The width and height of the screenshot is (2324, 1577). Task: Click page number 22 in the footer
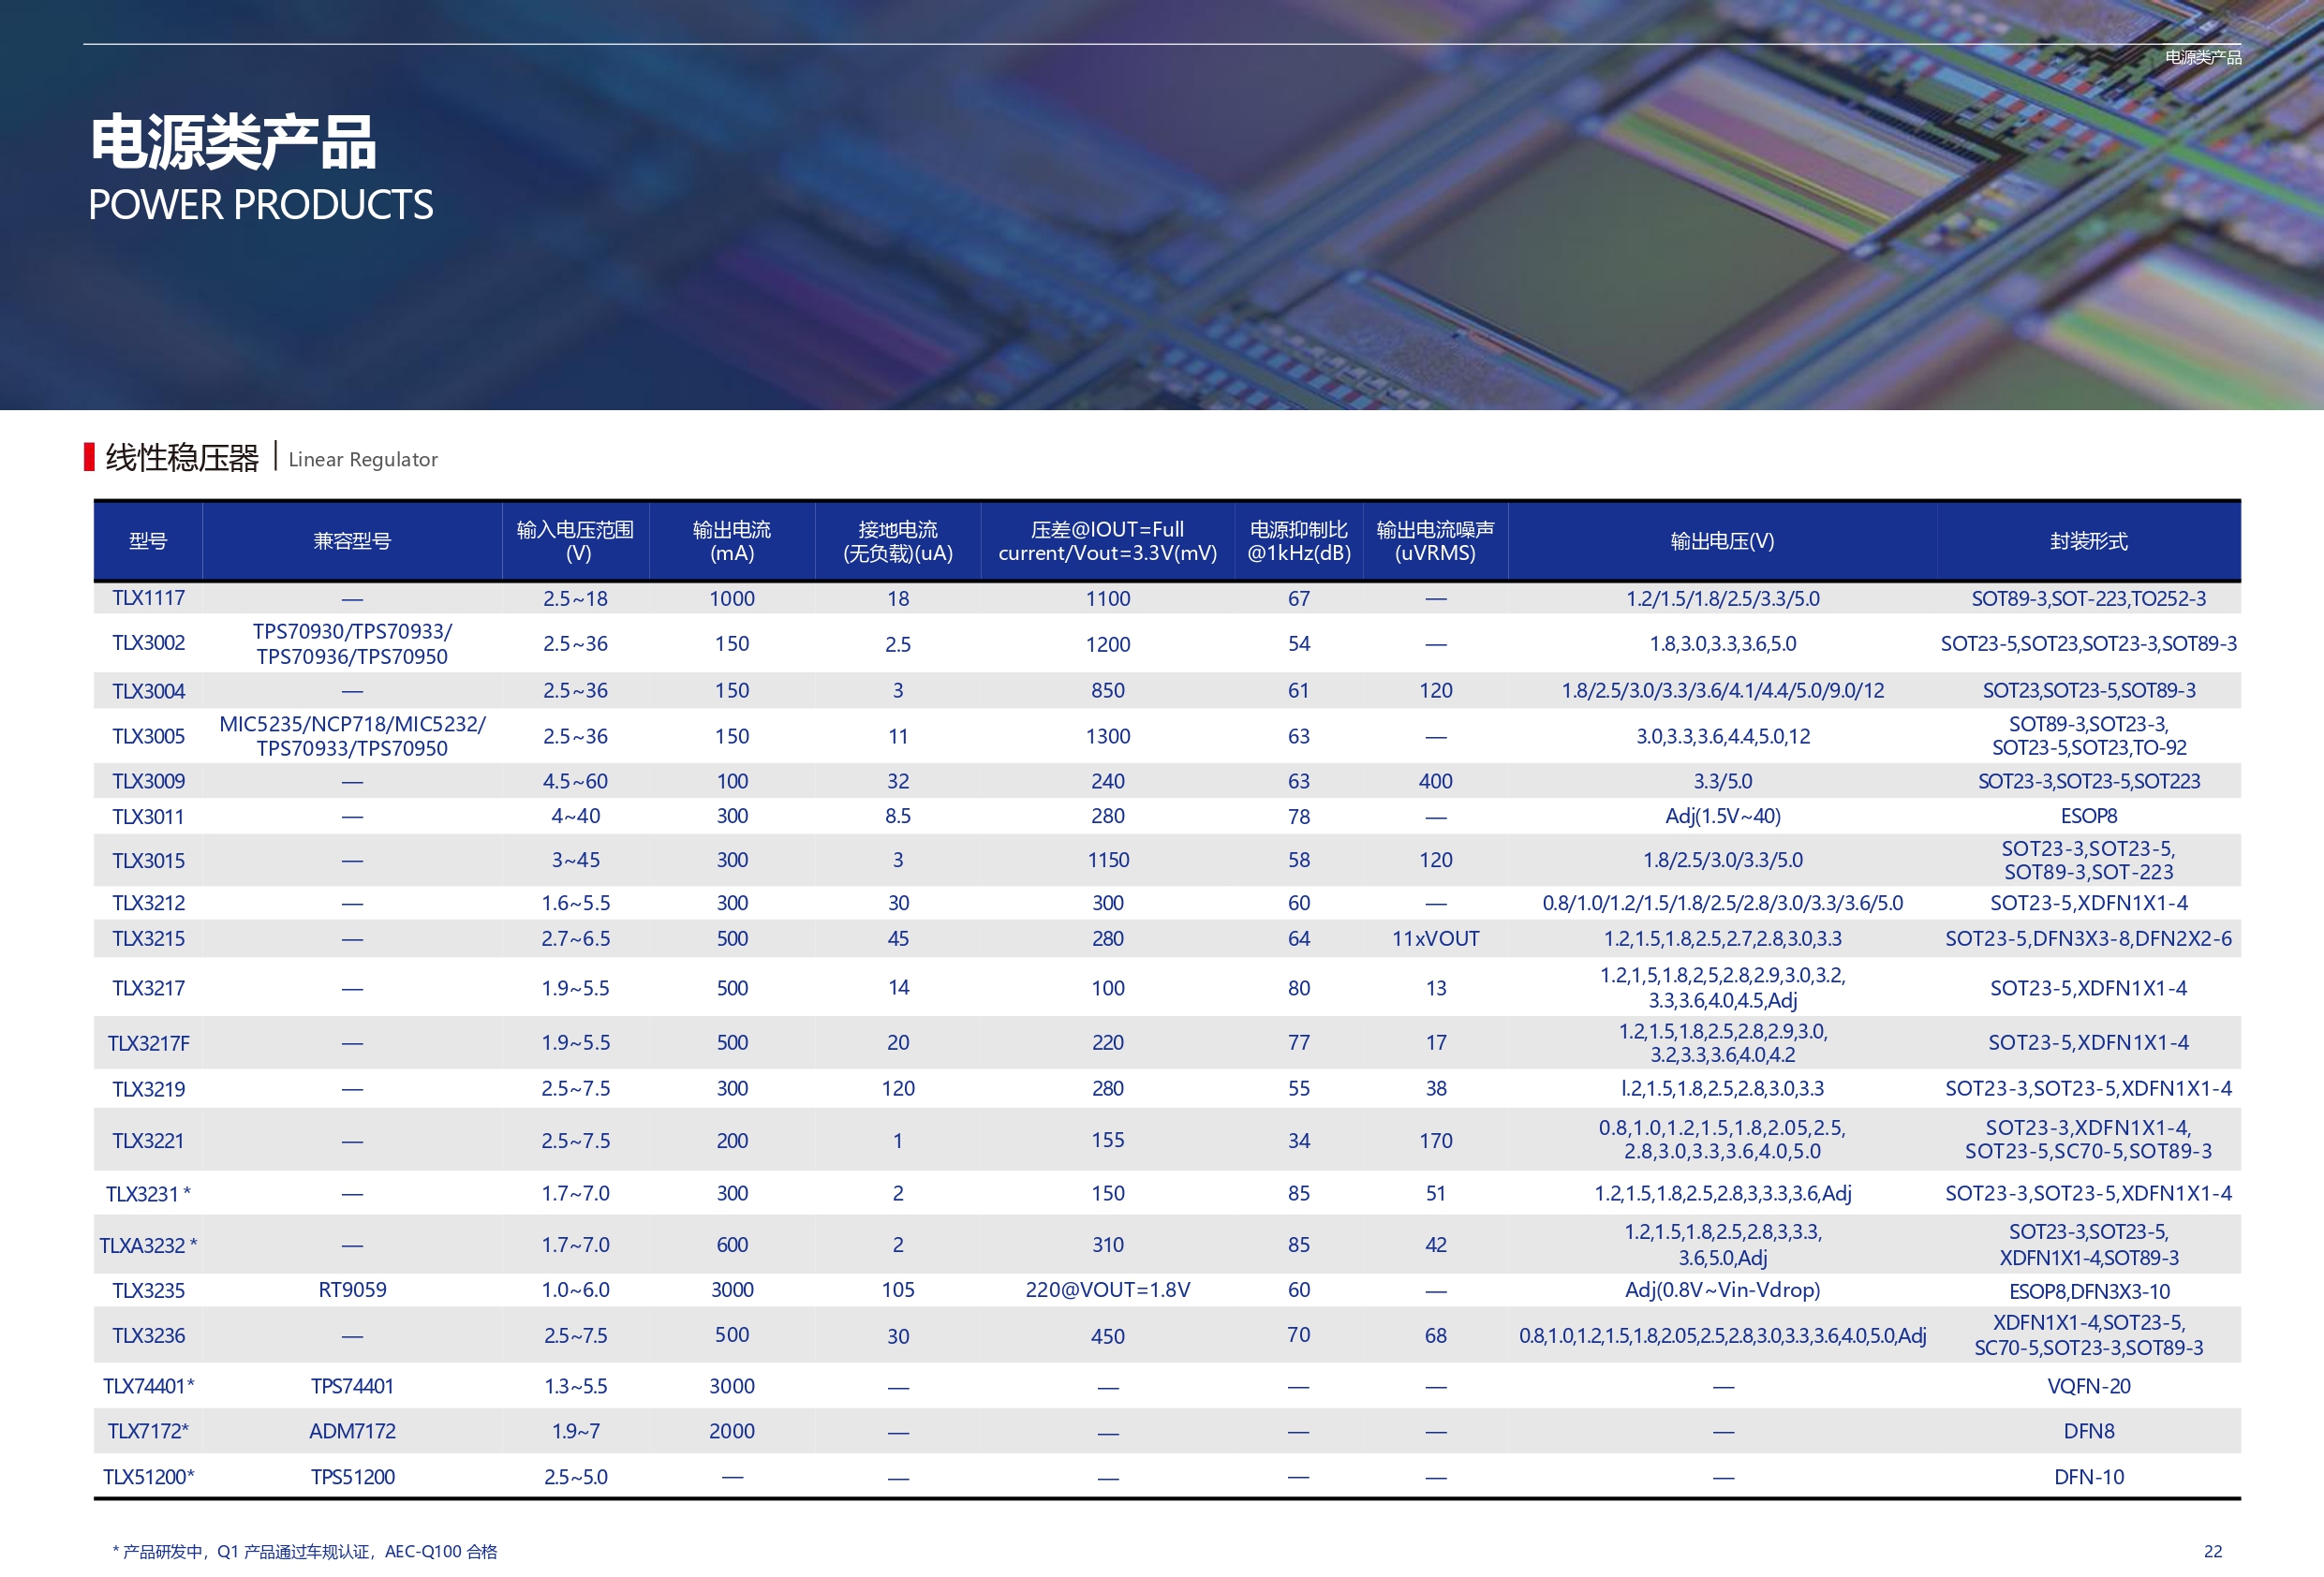(x=2212, y=1551)
